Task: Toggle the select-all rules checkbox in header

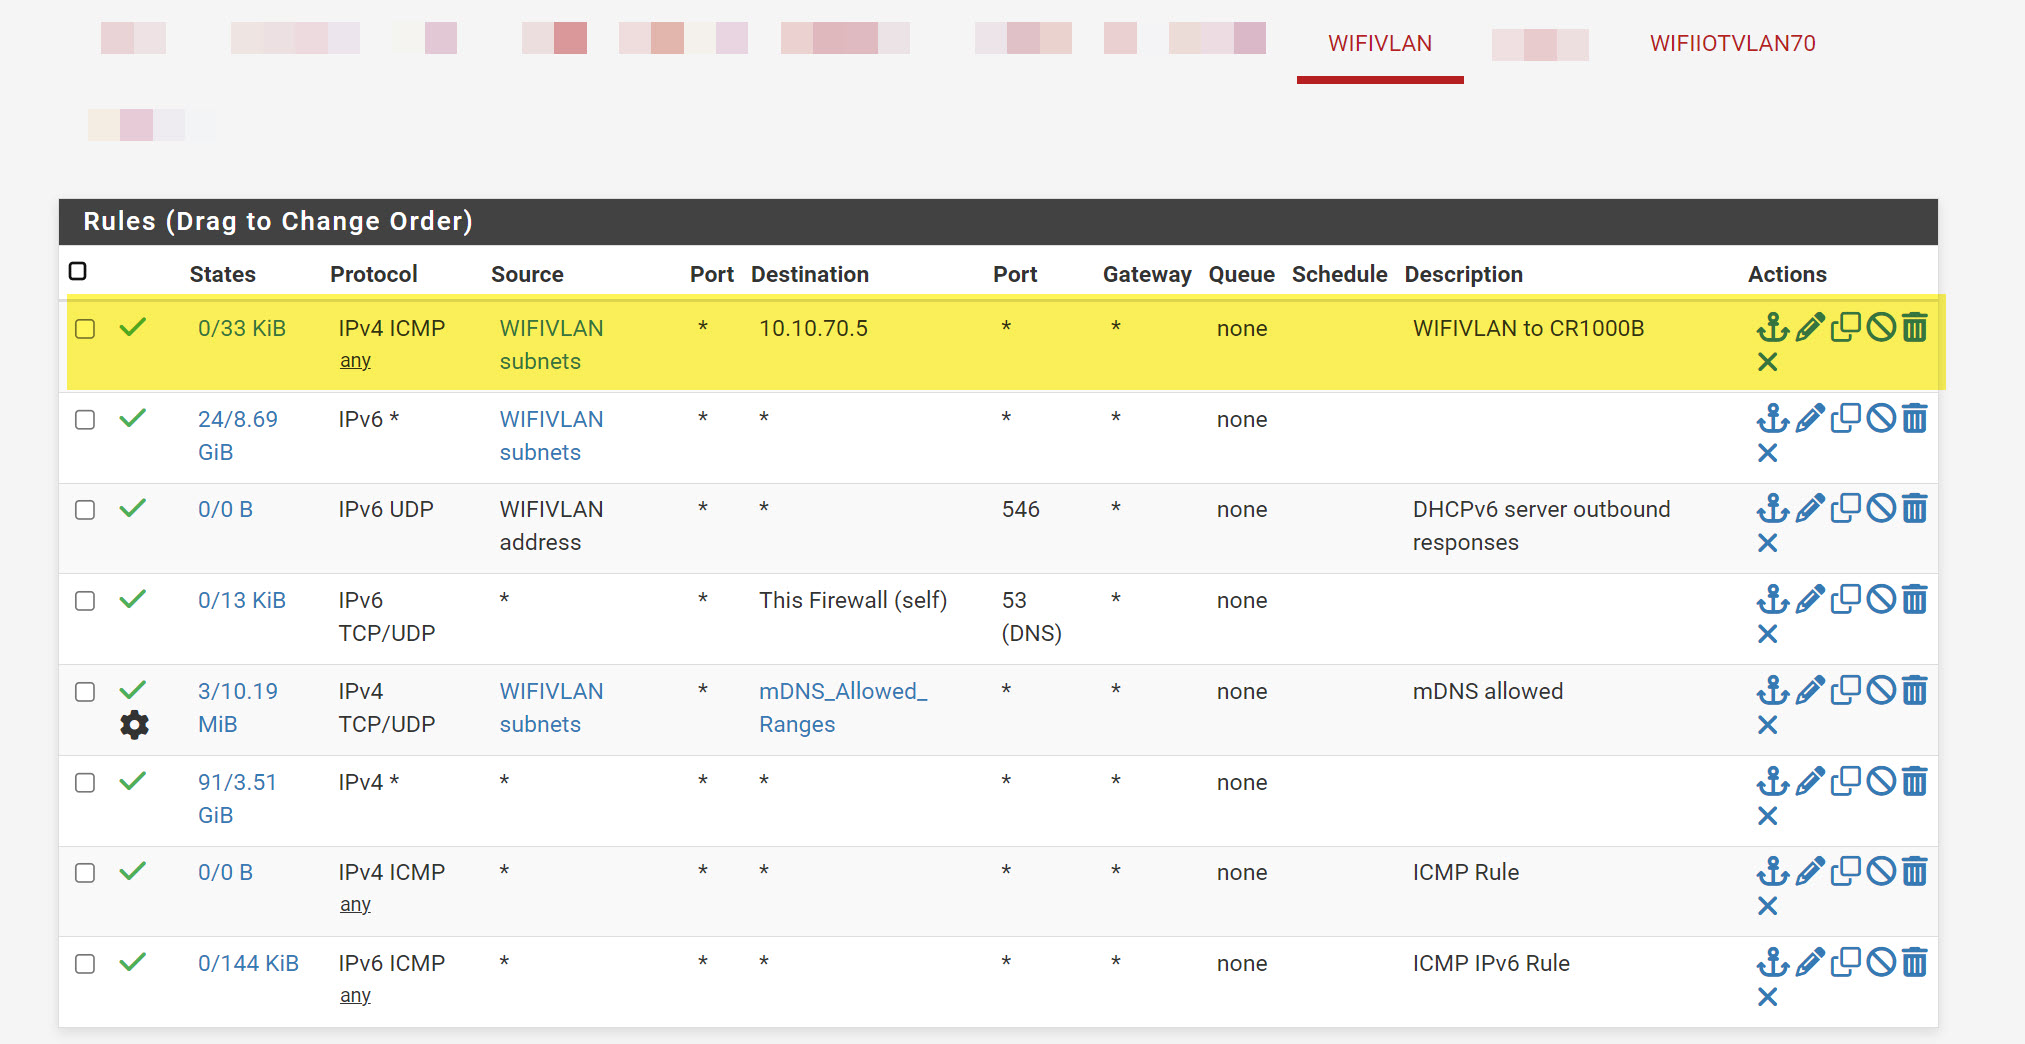Action: 78,272
